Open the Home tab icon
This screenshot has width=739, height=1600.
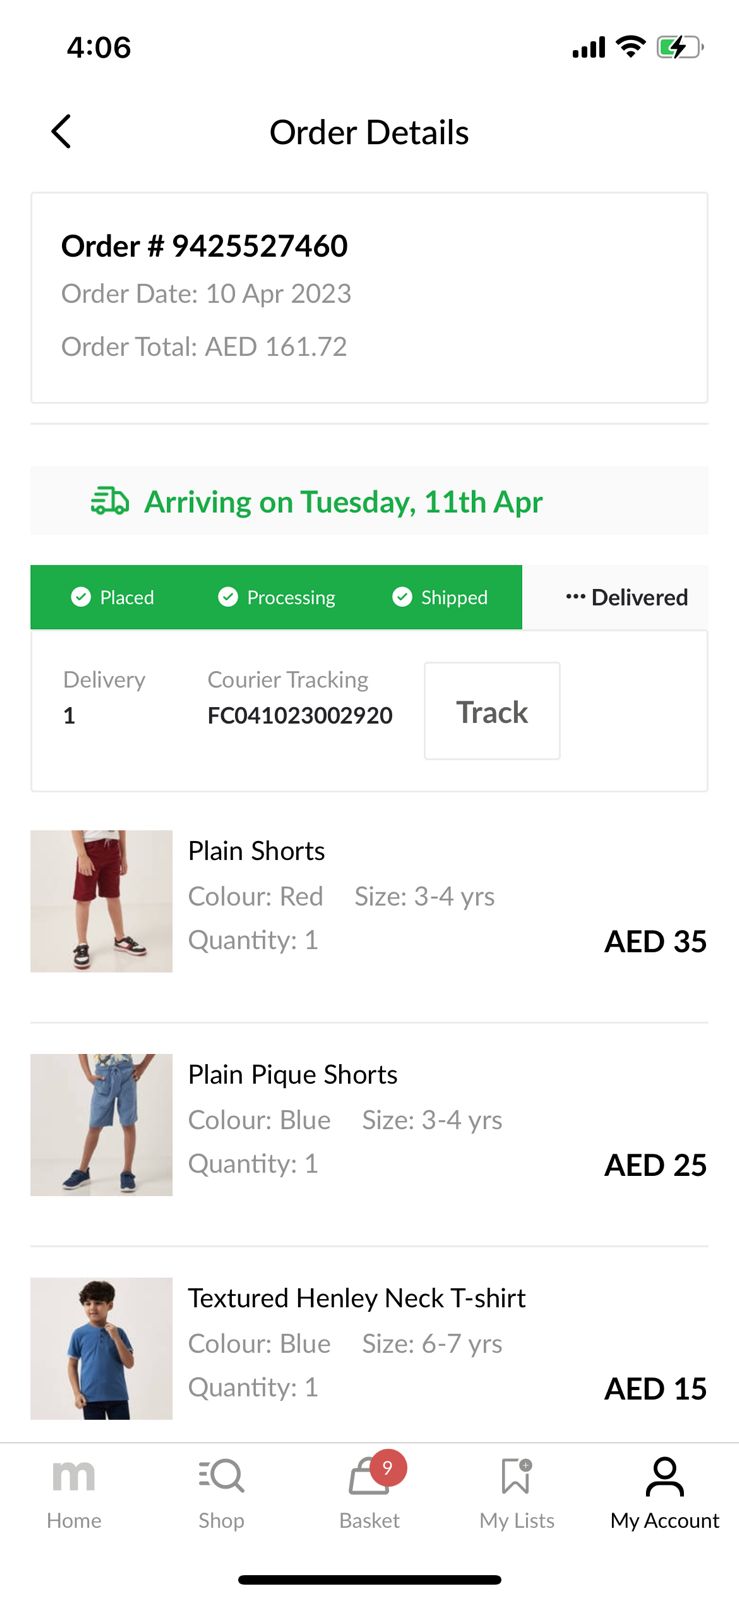(x=73, y=1476)
